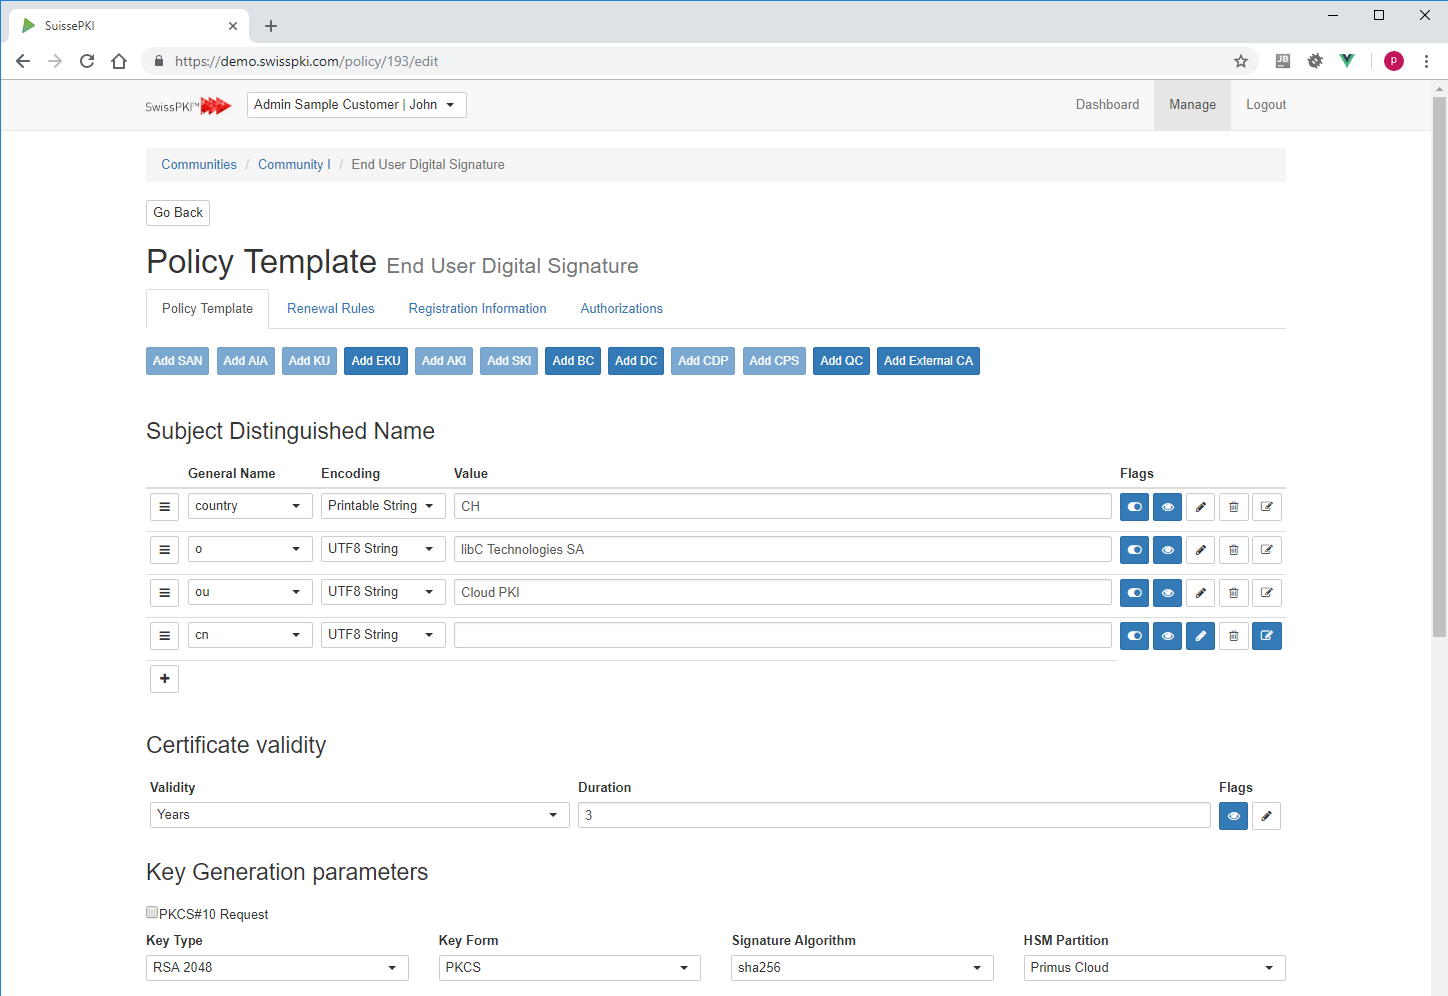The height and width of the screenshot is (996, 1448).
Task: Open the Dashboard menu item
Action: (1107, 105)
